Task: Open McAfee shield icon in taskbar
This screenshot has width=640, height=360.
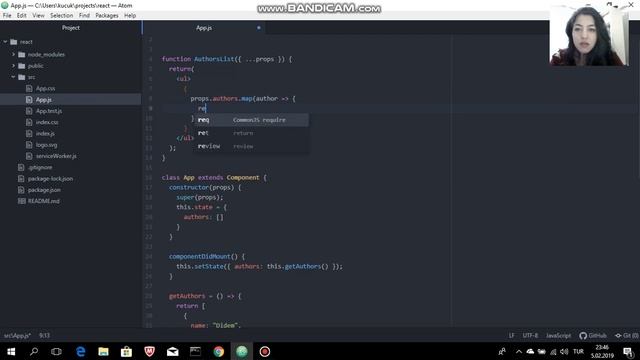Action: pyautogui.click(x=149, y=351)
